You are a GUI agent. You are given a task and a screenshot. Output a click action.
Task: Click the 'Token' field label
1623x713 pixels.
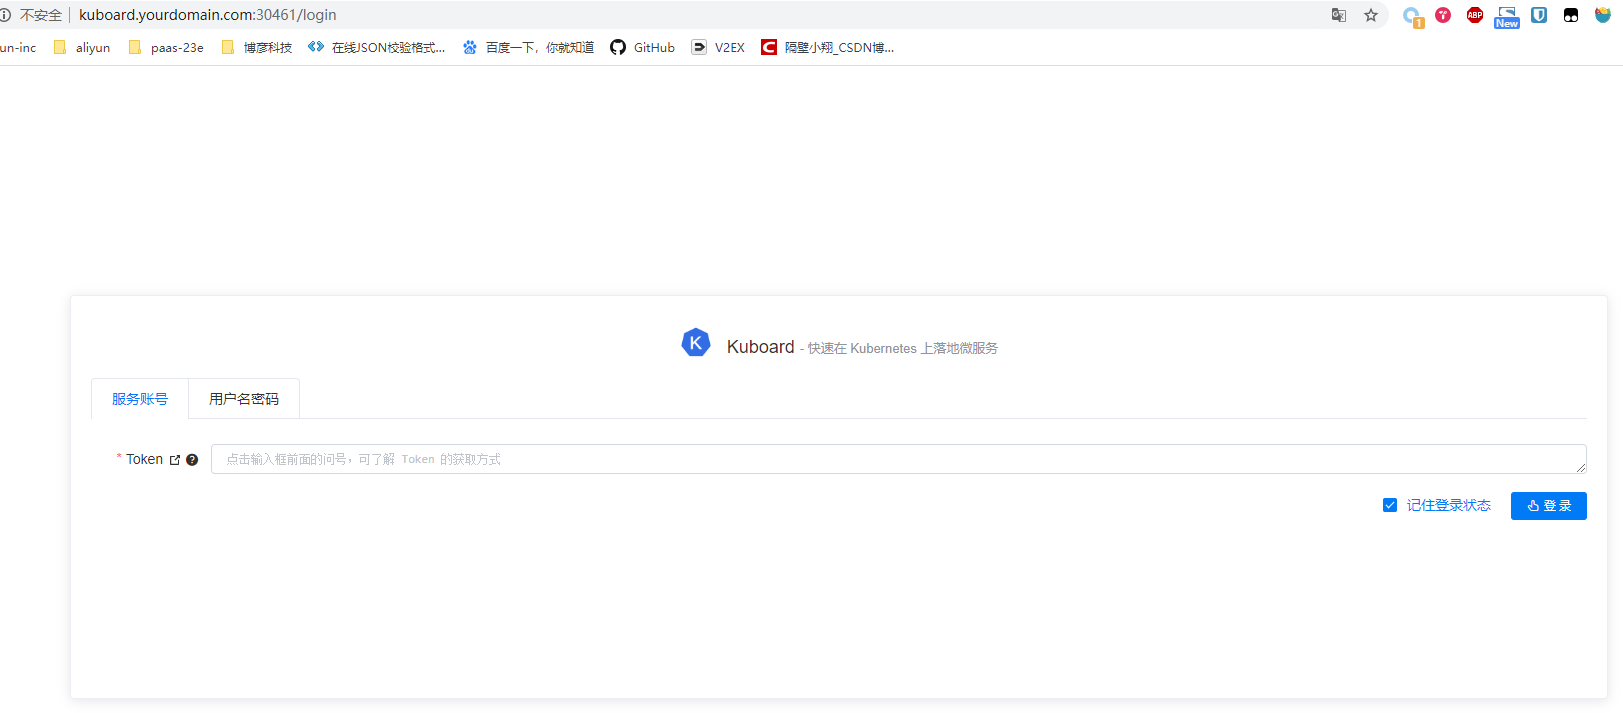[x=144, y=459]
